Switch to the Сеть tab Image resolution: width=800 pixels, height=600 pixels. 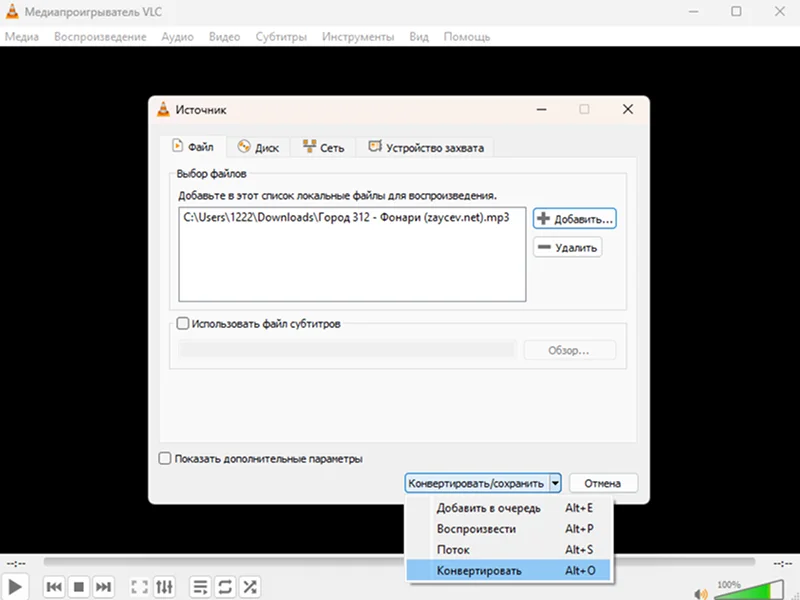(323, 147)
